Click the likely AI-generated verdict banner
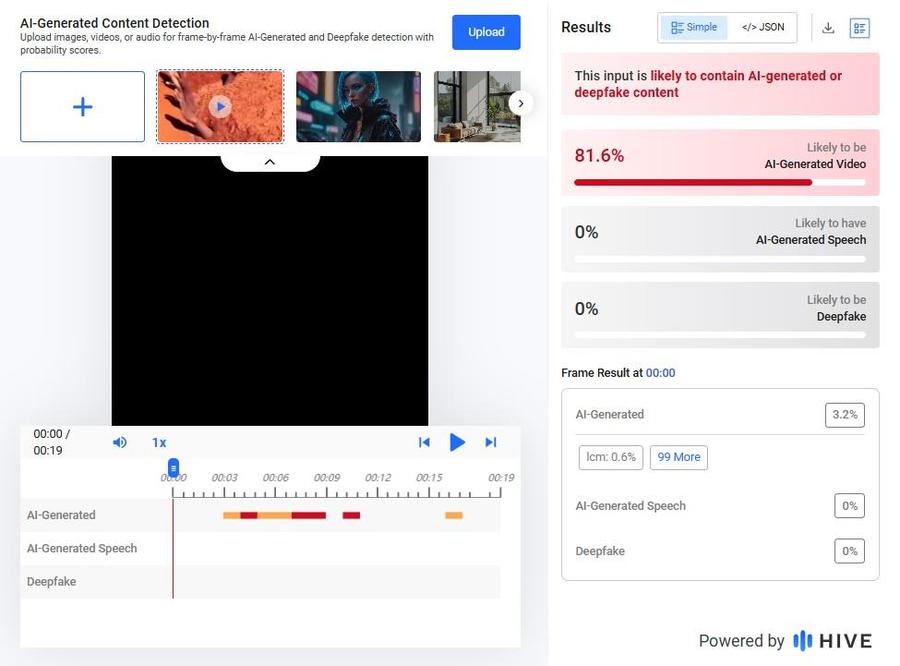This screenshot has width=900, height=666. 720,84
